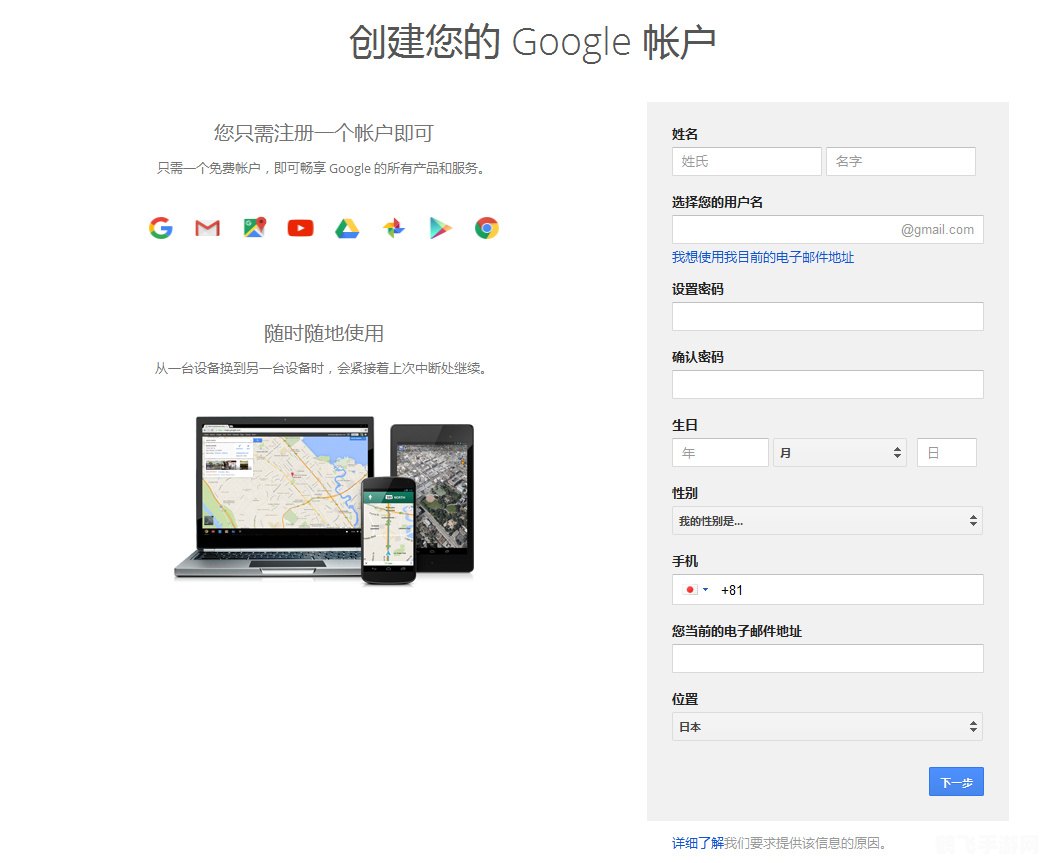Open the Google Play store icon
Viewport: 1045px width, 863px height.
coord(439,227)
